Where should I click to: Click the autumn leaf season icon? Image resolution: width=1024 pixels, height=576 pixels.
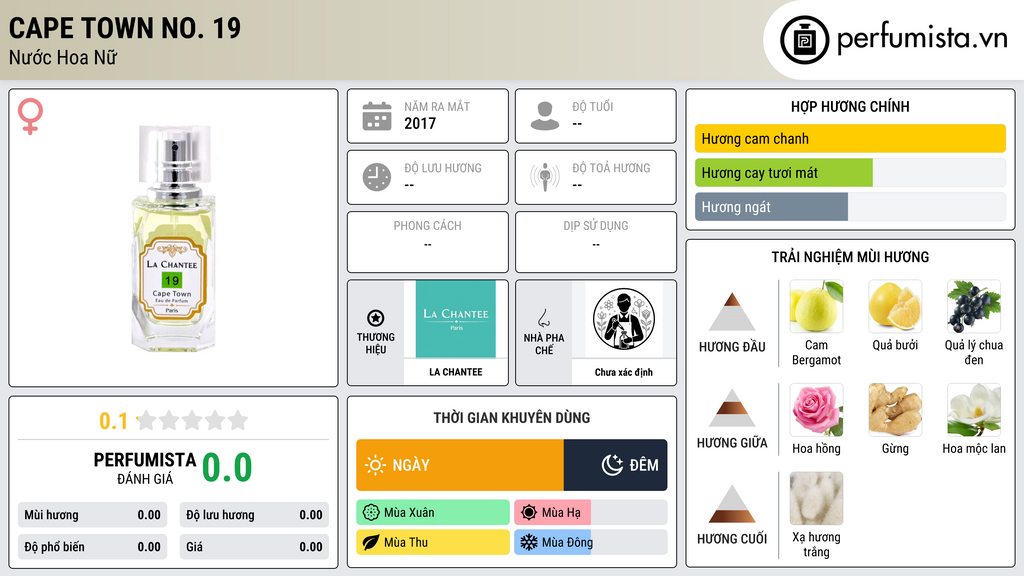tap(371, 542)
